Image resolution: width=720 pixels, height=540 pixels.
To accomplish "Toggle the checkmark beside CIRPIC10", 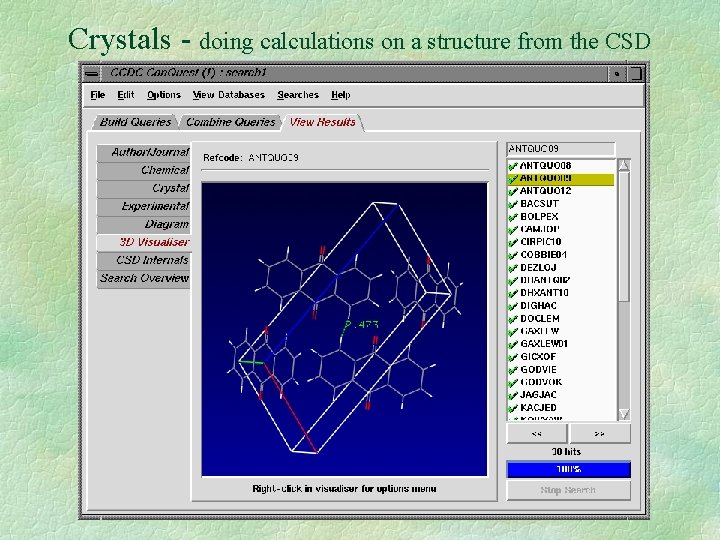I will (x=513, y=242).
